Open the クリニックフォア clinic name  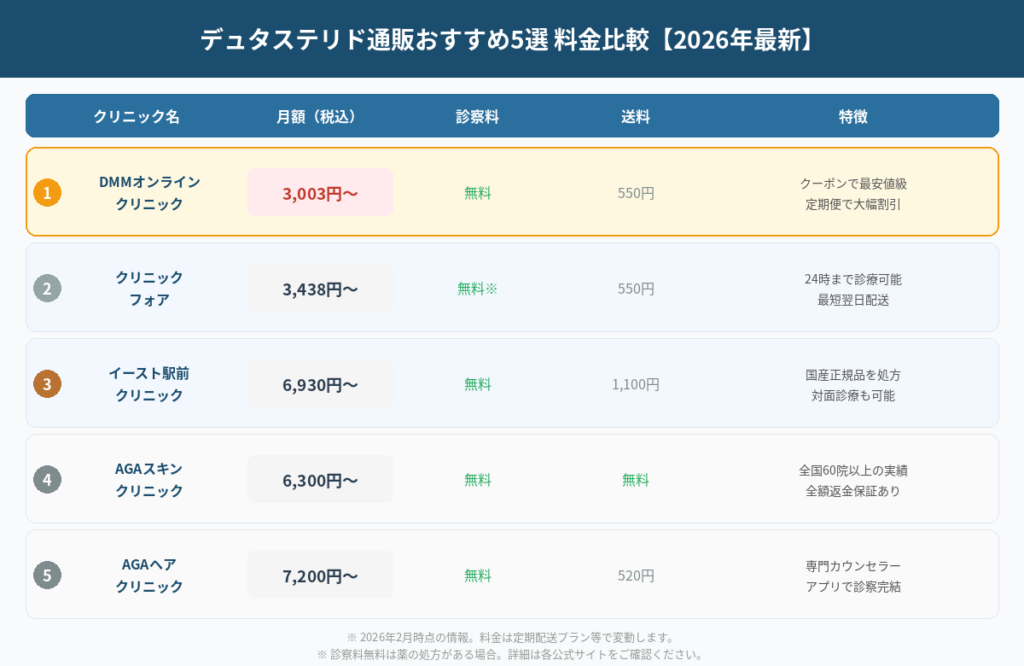pos(148,288)
